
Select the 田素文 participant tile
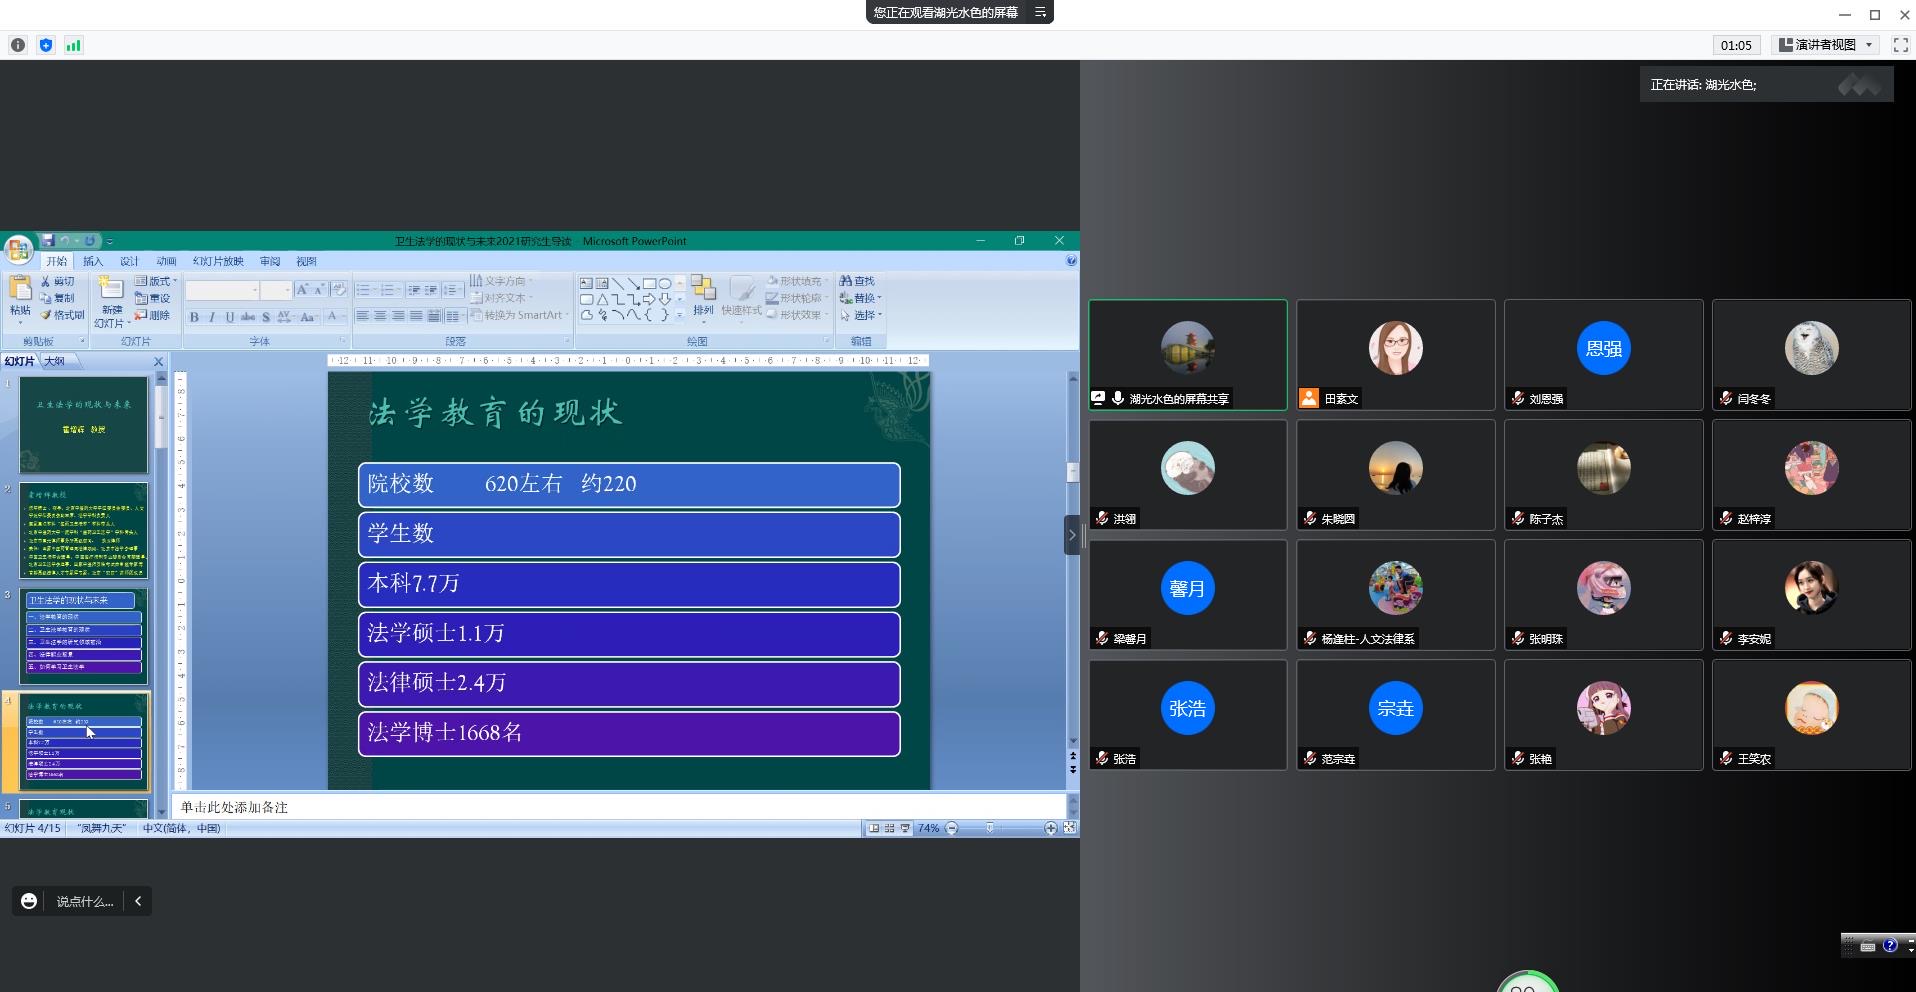tap(1395, 355)
